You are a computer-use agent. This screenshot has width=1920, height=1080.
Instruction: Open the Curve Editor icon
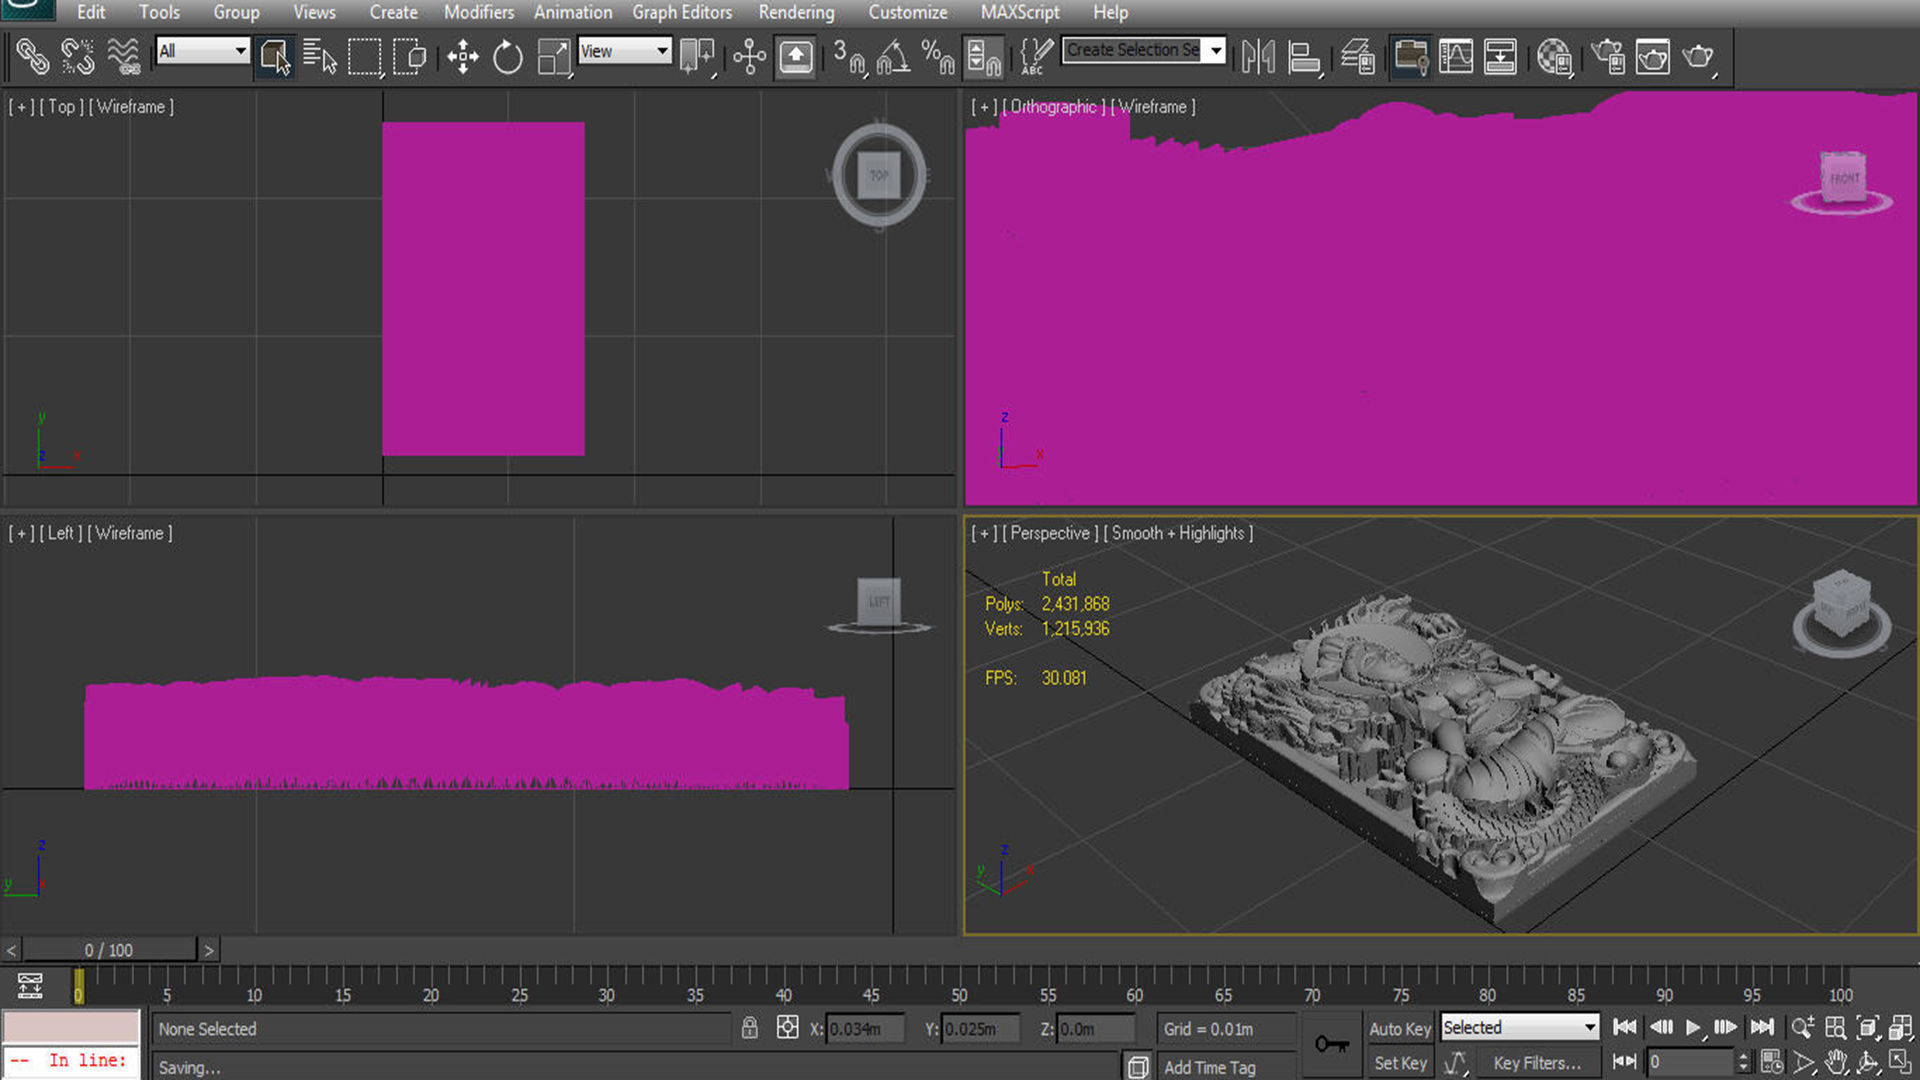click(x=1455, y=56)
